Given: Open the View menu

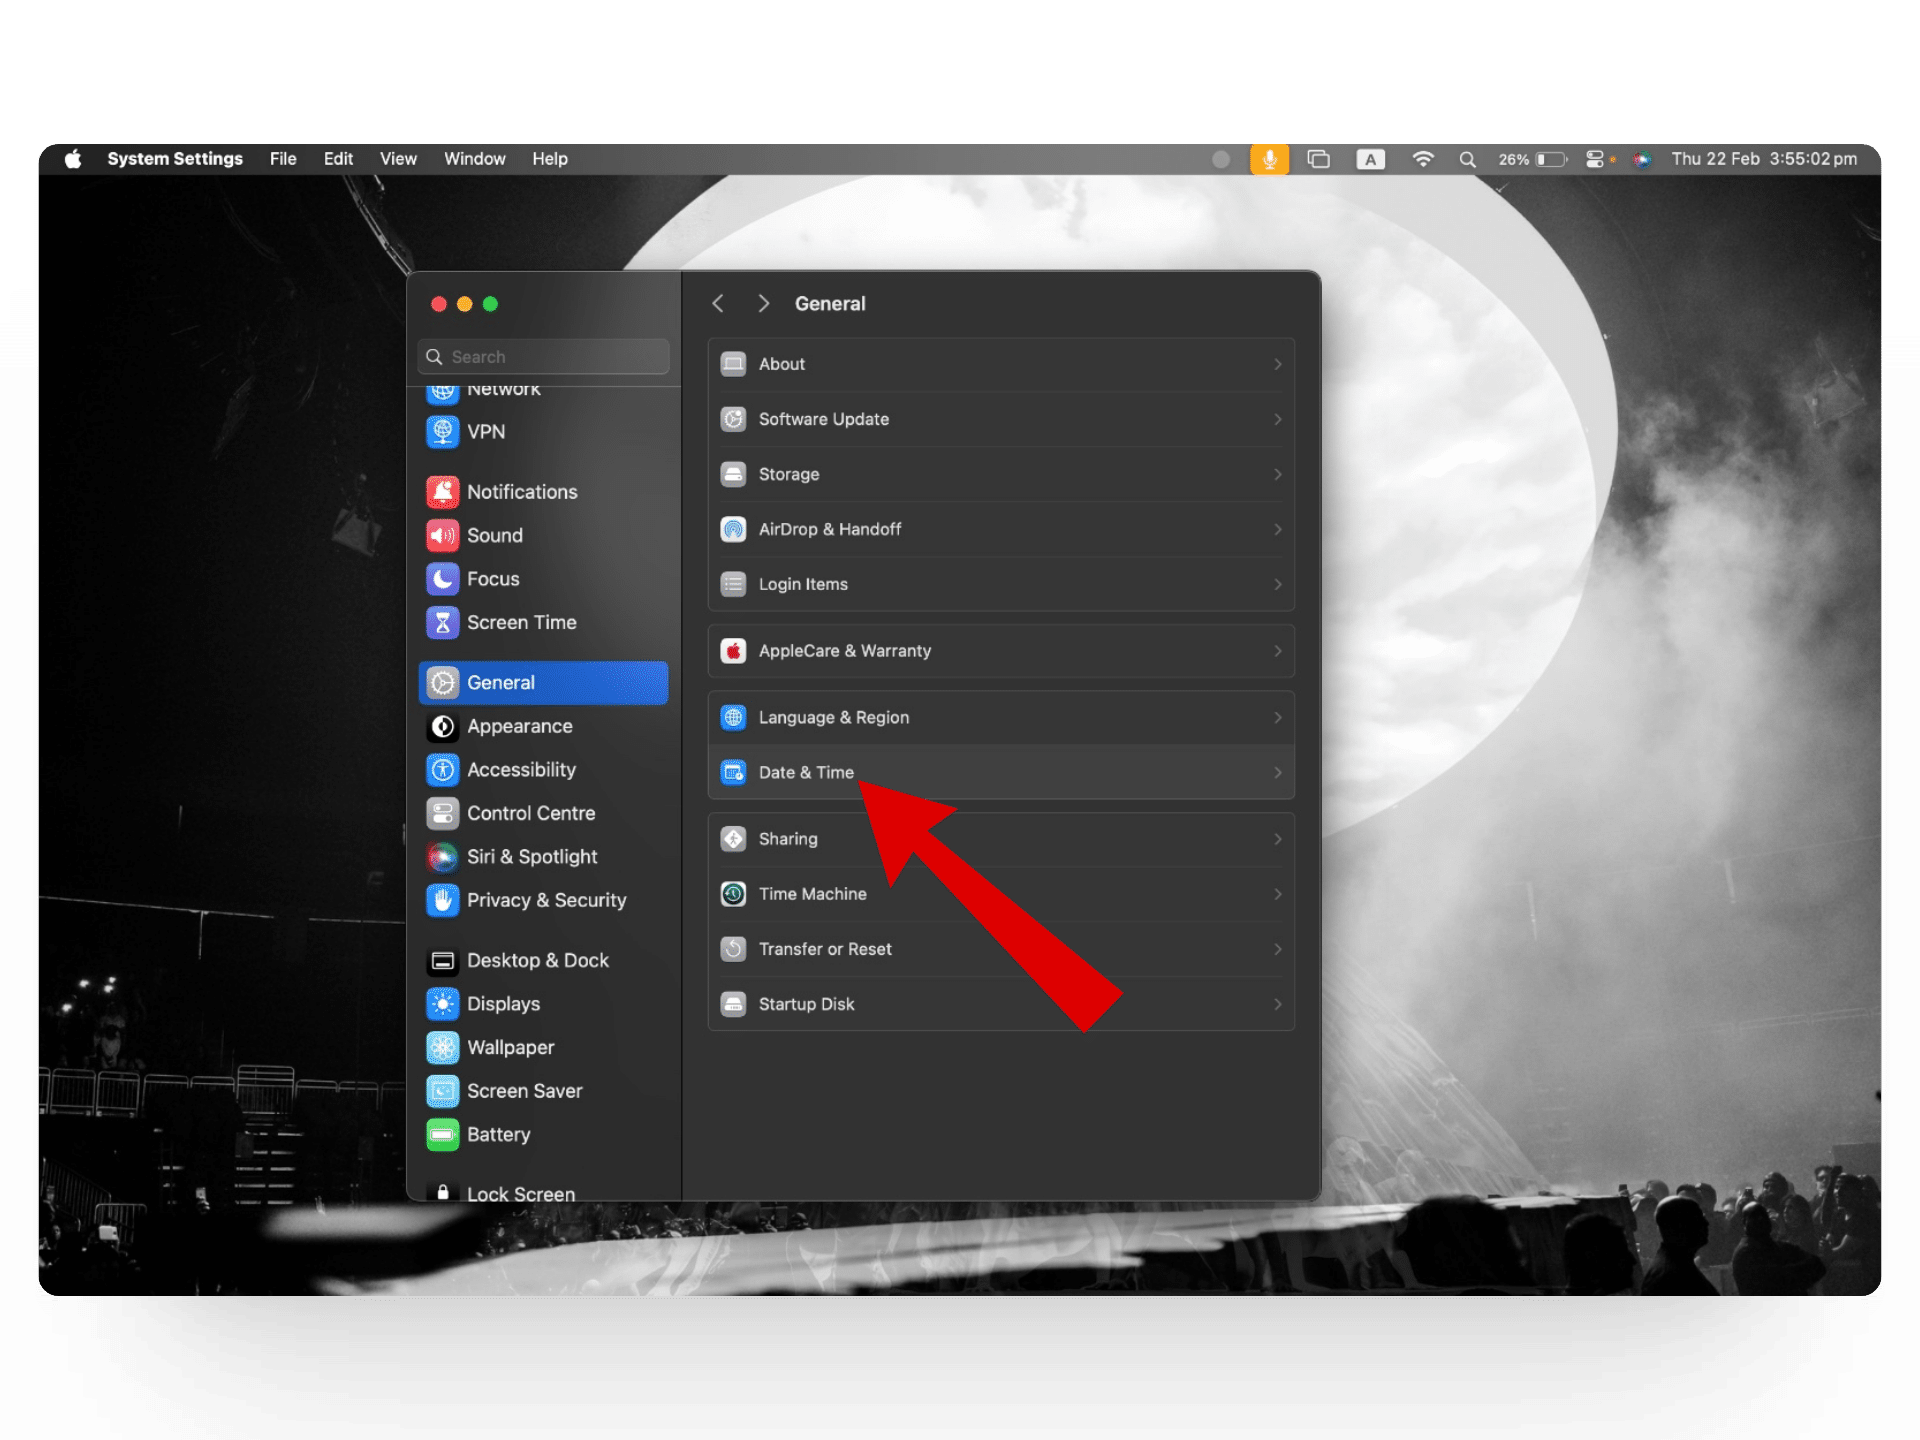Looking at the screenshot, I should click(x=398, y=159).
